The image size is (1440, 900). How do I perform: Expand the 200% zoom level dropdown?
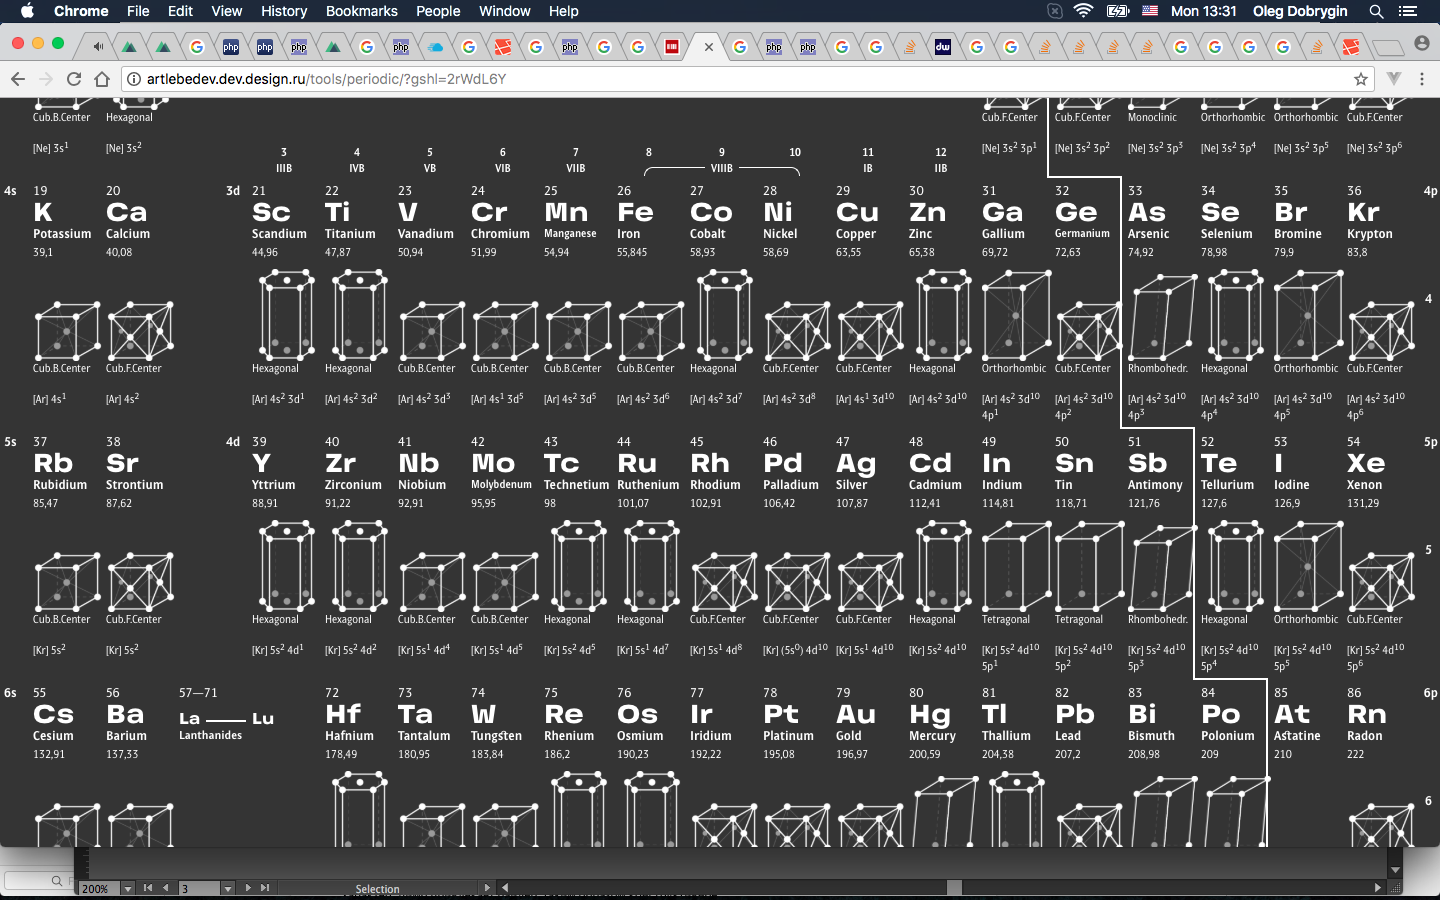tap(127, 888)
